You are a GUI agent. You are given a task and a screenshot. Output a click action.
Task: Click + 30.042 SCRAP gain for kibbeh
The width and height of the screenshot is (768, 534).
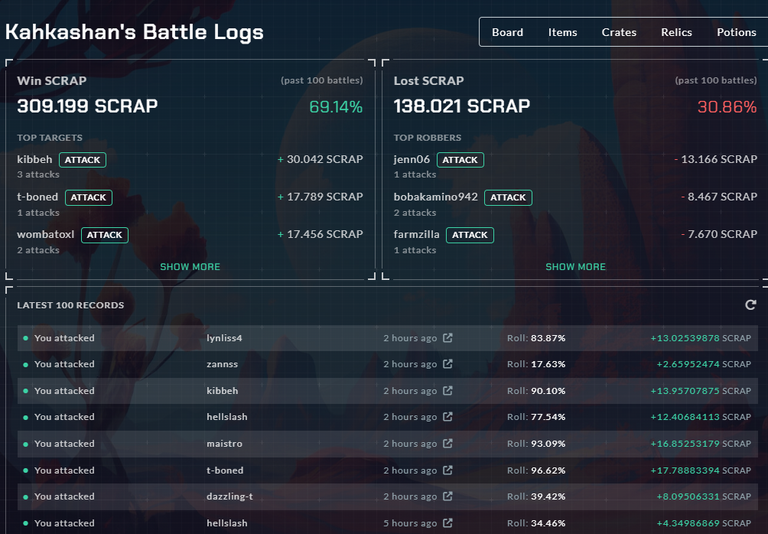pos(320,159)
